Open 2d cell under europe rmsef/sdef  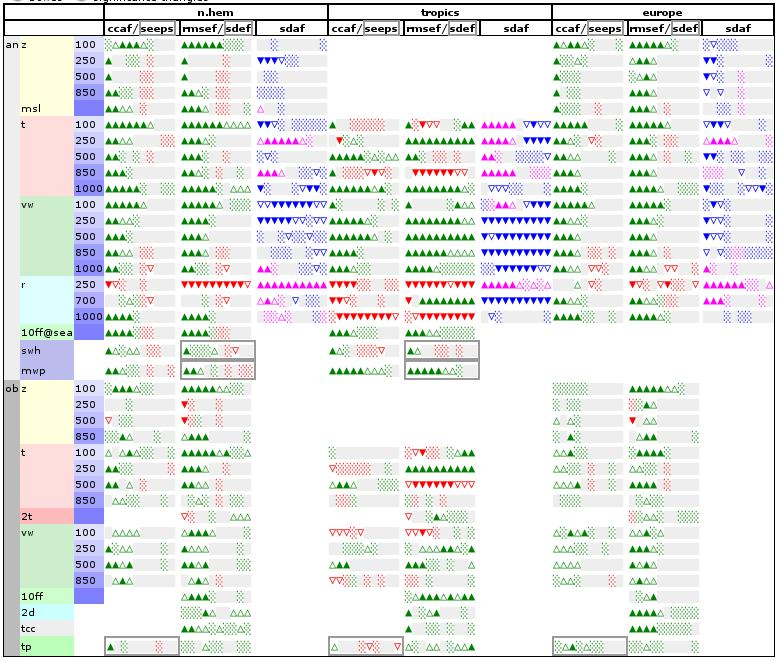[664, 613]
